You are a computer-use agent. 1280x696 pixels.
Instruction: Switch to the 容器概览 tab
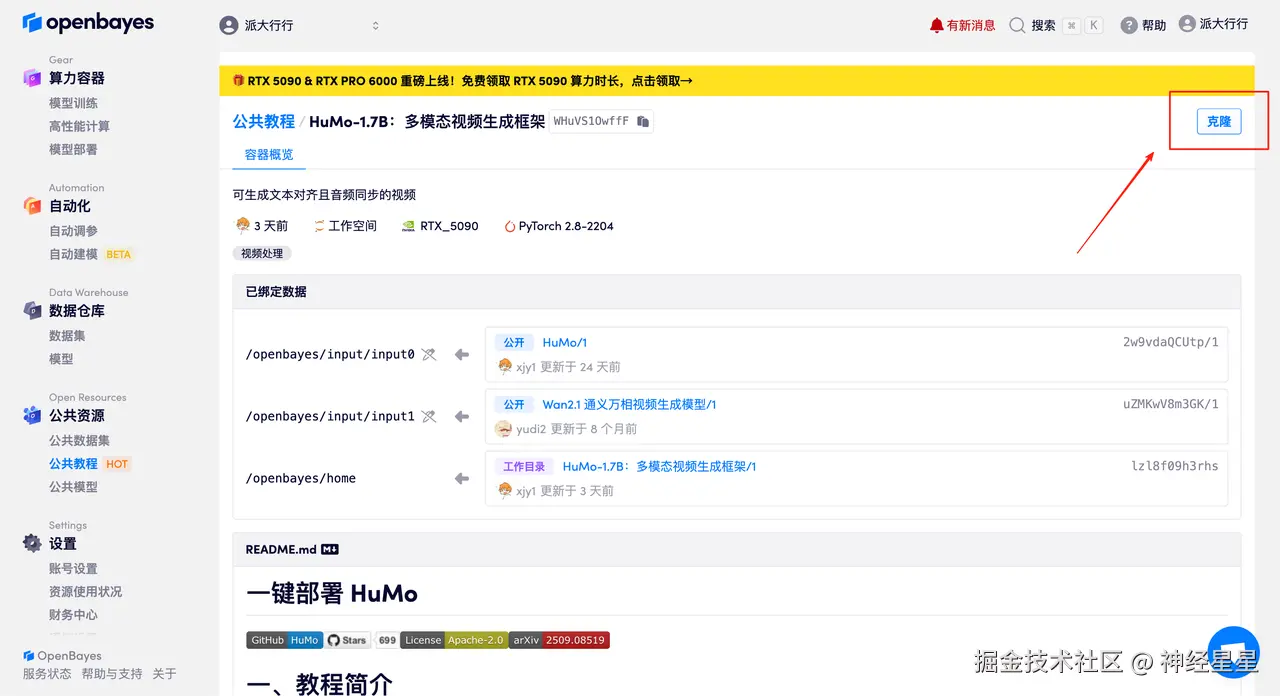coord(269,155)
